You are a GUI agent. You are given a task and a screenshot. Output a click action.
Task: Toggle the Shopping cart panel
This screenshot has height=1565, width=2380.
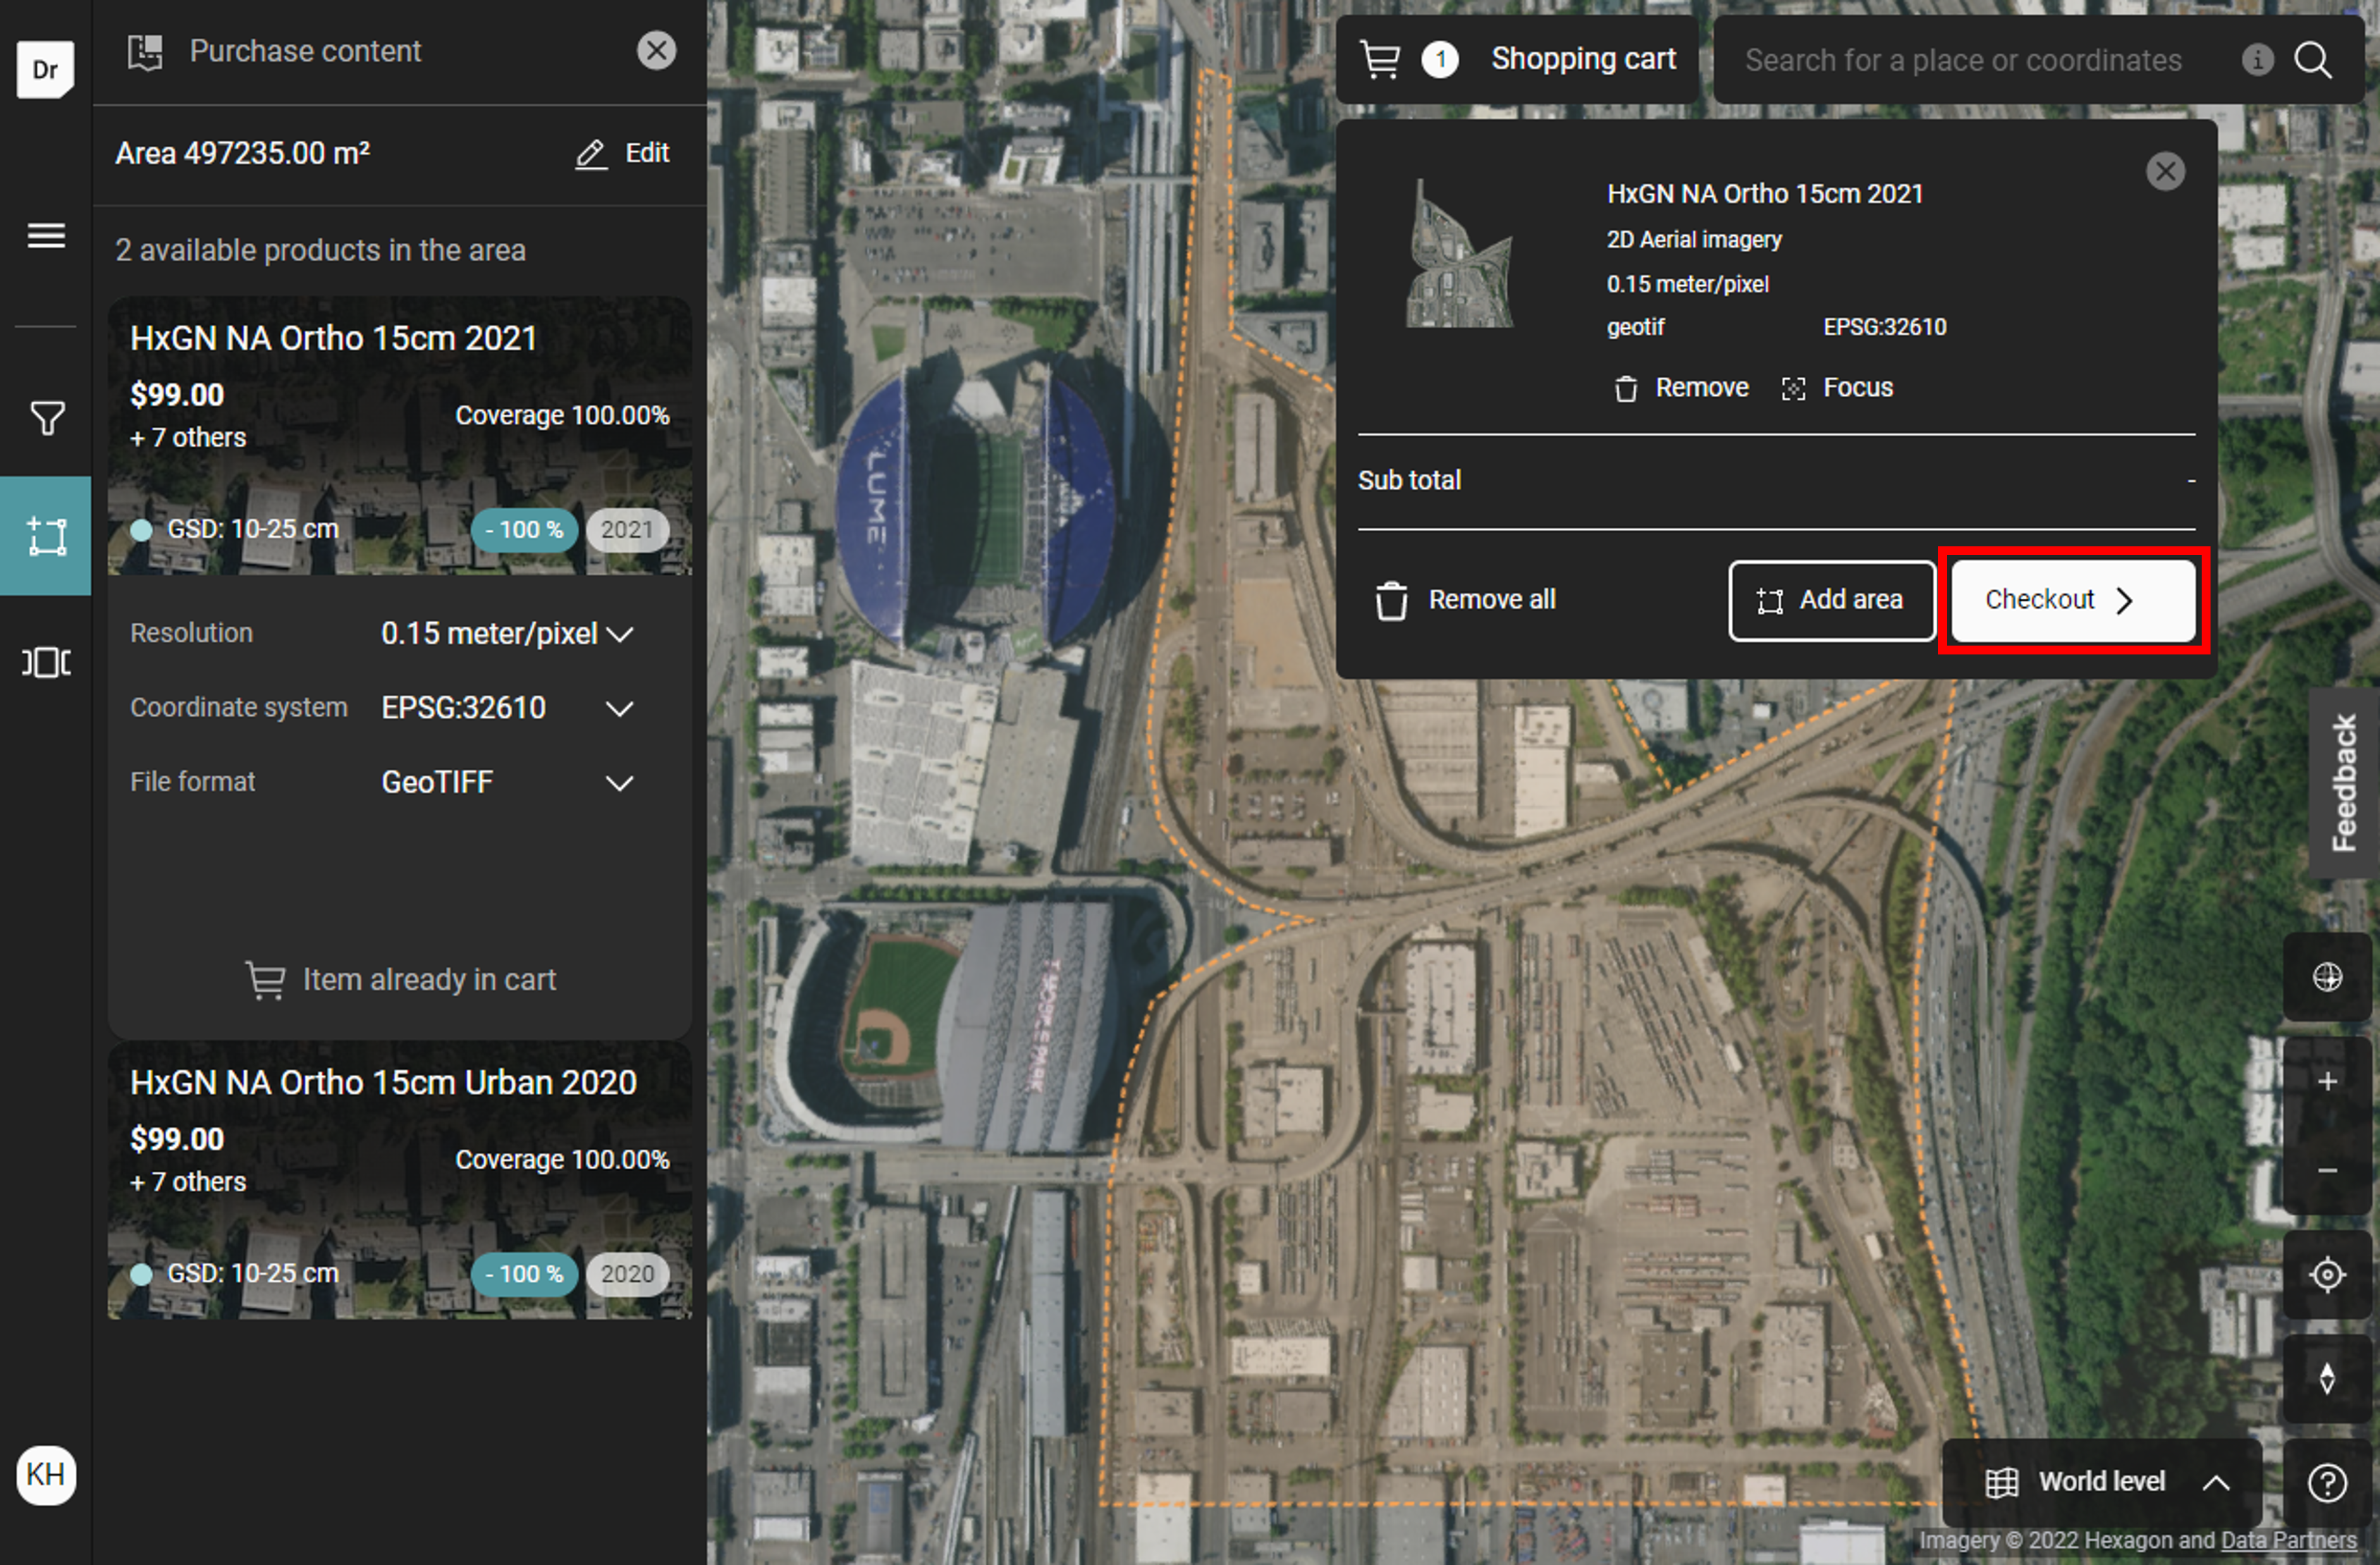click(x=1518, y=60)
